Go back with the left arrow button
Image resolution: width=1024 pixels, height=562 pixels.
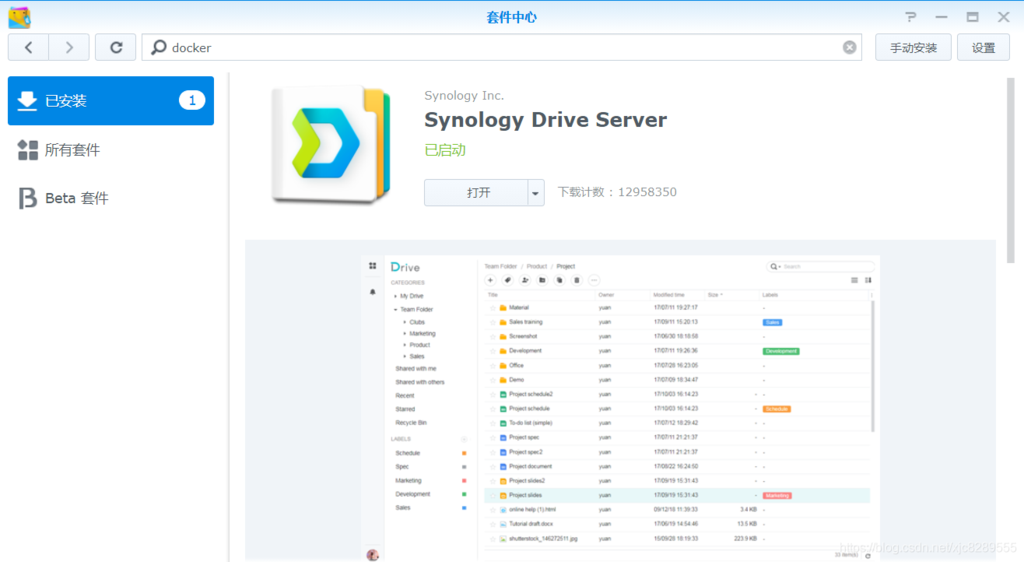(29, 48)
